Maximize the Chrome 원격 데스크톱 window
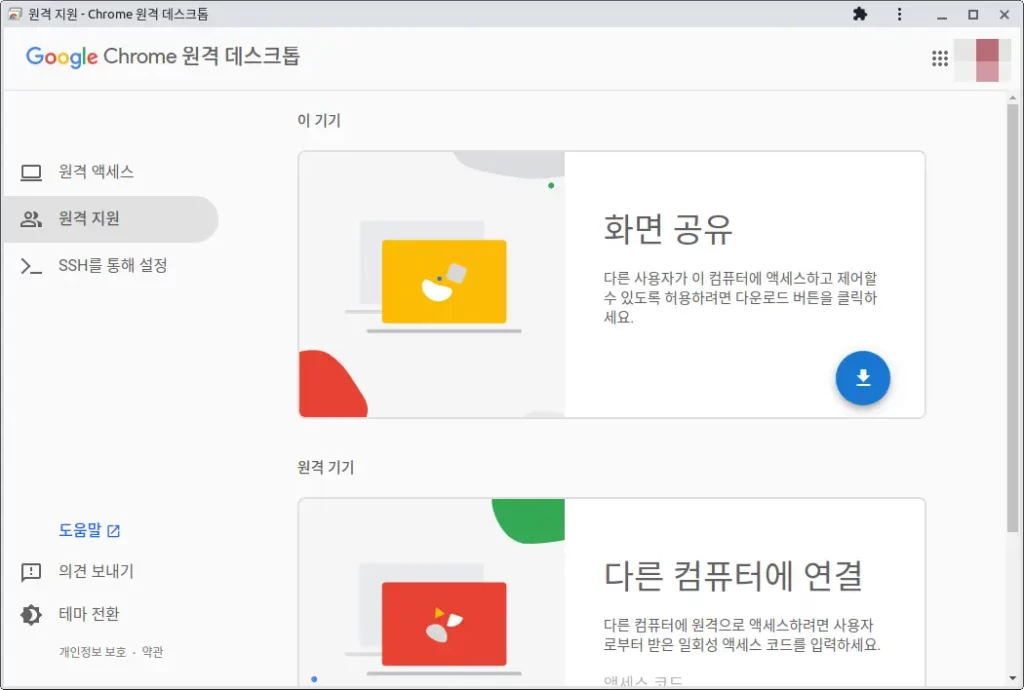1024x690 pixels. click(972, 14)
